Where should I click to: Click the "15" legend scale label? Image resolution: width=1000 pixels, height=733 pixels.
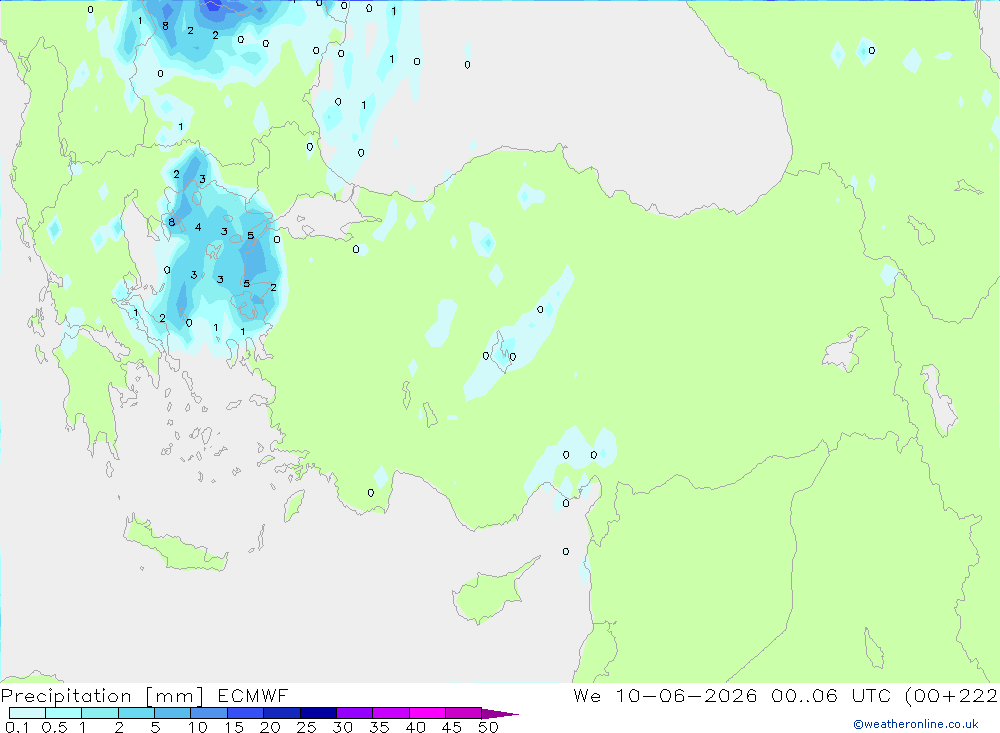pyautogui.click(x=234, y=727)
